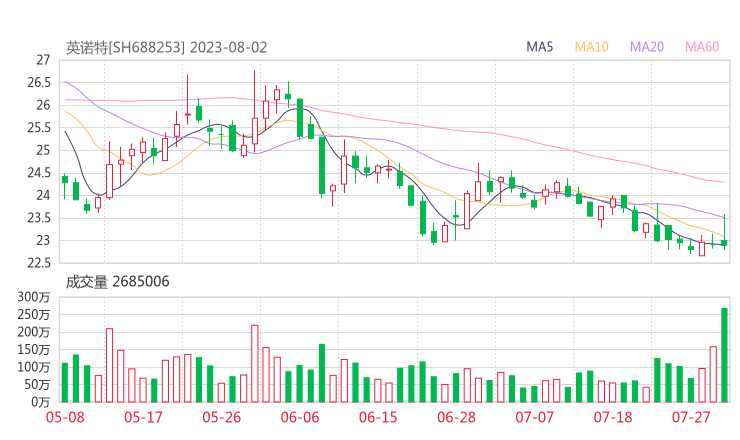Viewport: 740px width, 440px height.
Task: Click the 05-26 date label
Action: [x=221, y=417]
